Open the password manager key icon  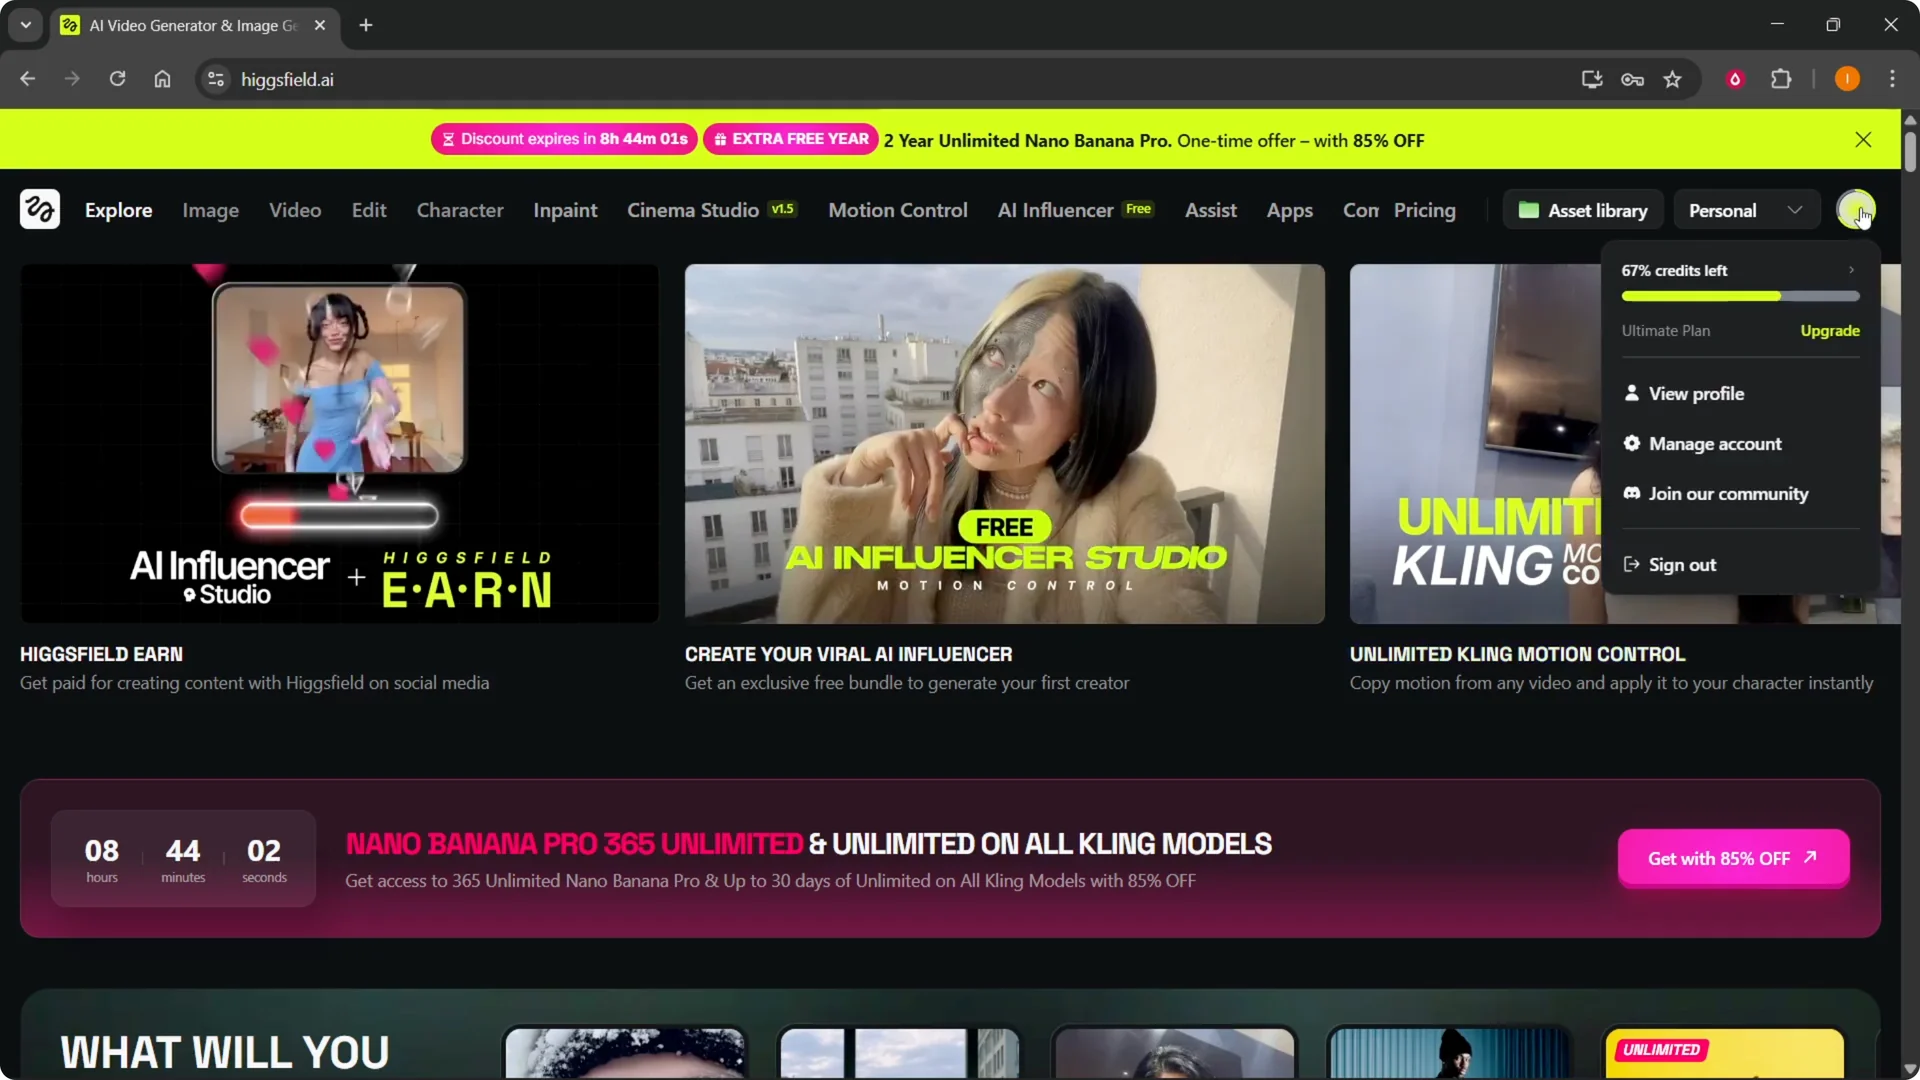tap(1632, 79)
